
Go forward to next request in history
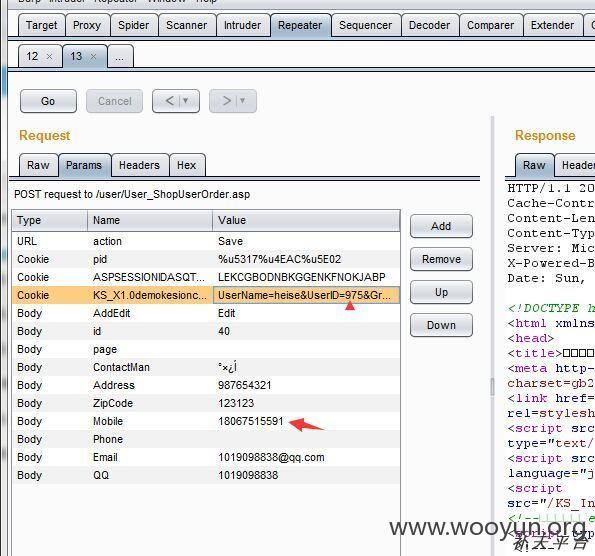227,101
